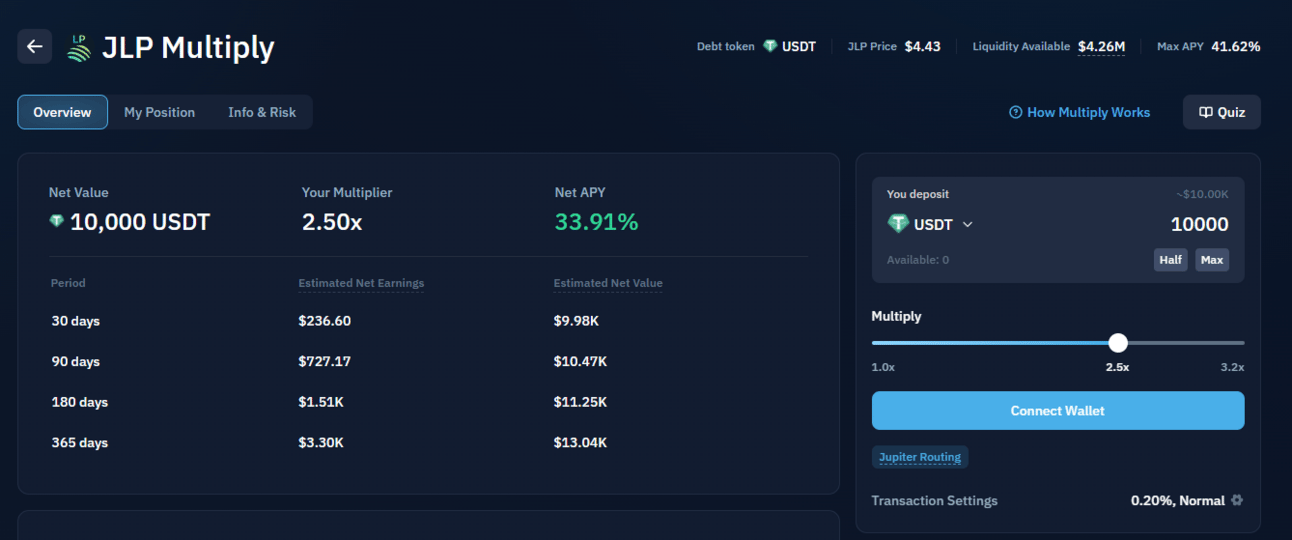Click the Max amount button
The width and height of the screenshot is (1292, 540).
[1212, 260]
